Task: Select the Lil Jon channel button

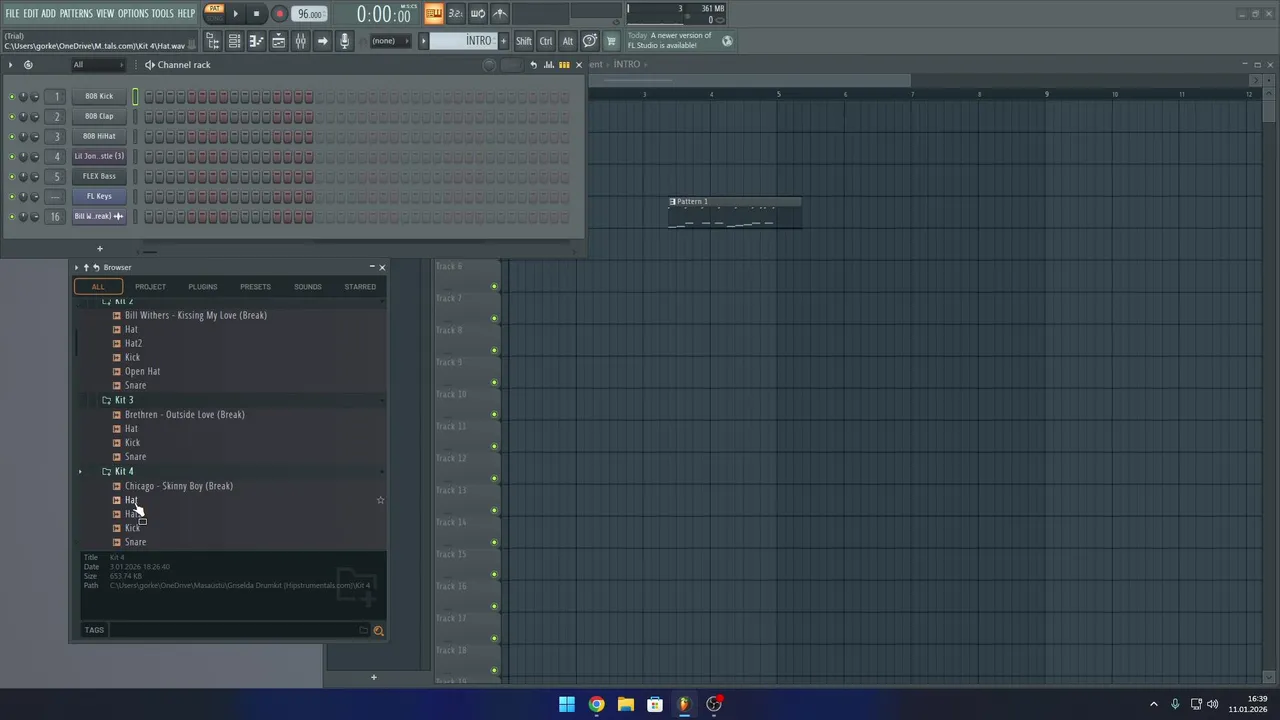Action: tap(99, 156)
